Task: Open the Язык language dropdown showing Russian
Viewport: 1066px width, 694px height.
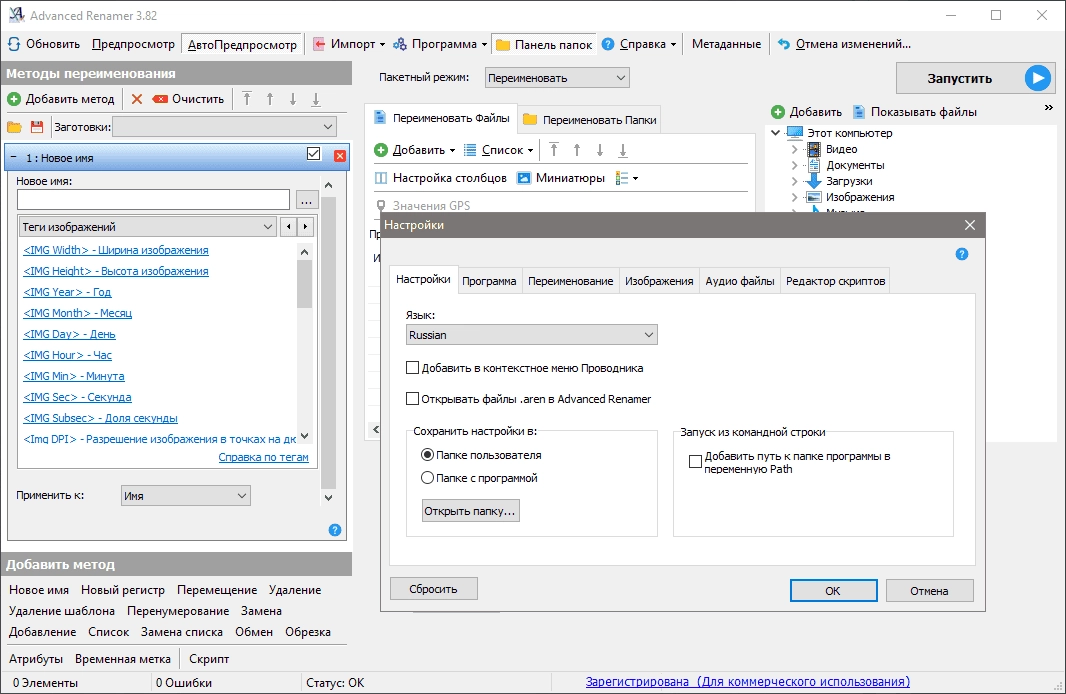Action: (x=532, y=335)
